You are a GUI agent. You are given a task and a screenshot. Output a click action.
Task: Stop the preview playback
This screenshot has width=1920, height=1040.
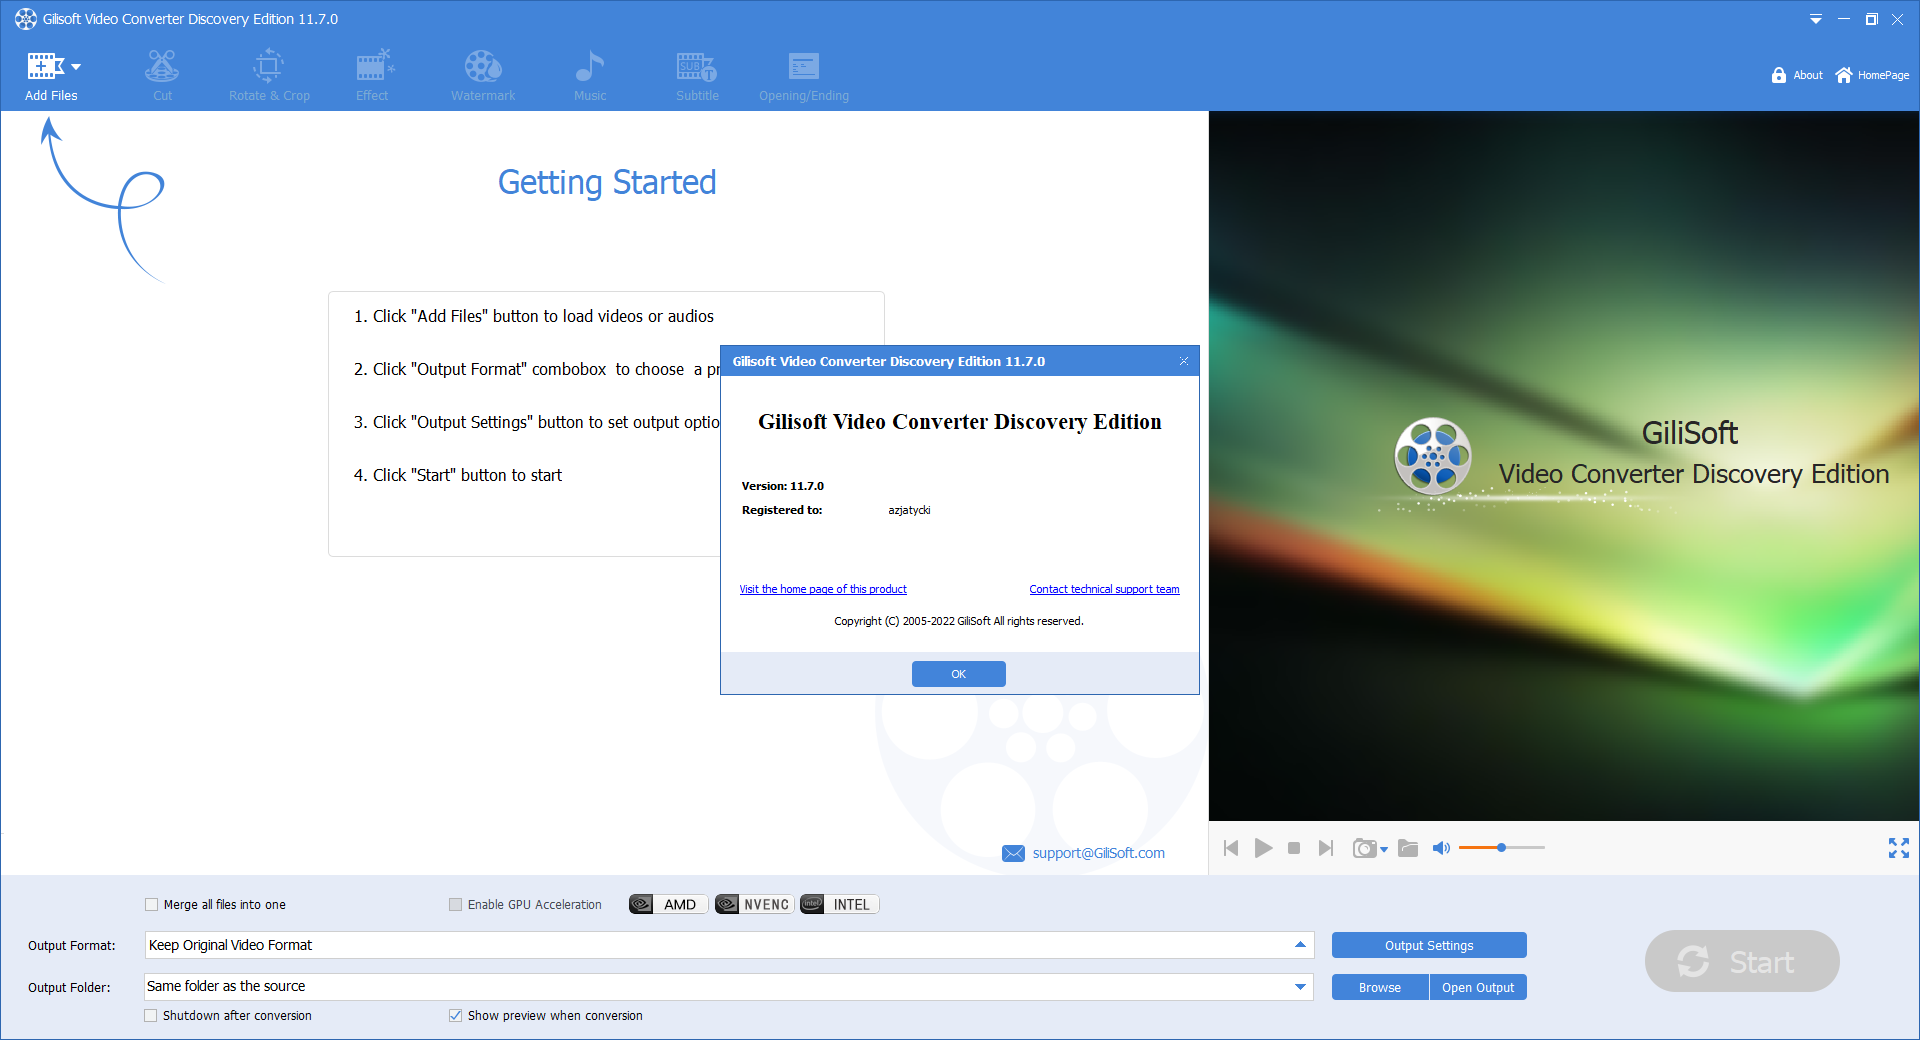click(1294, 848)
